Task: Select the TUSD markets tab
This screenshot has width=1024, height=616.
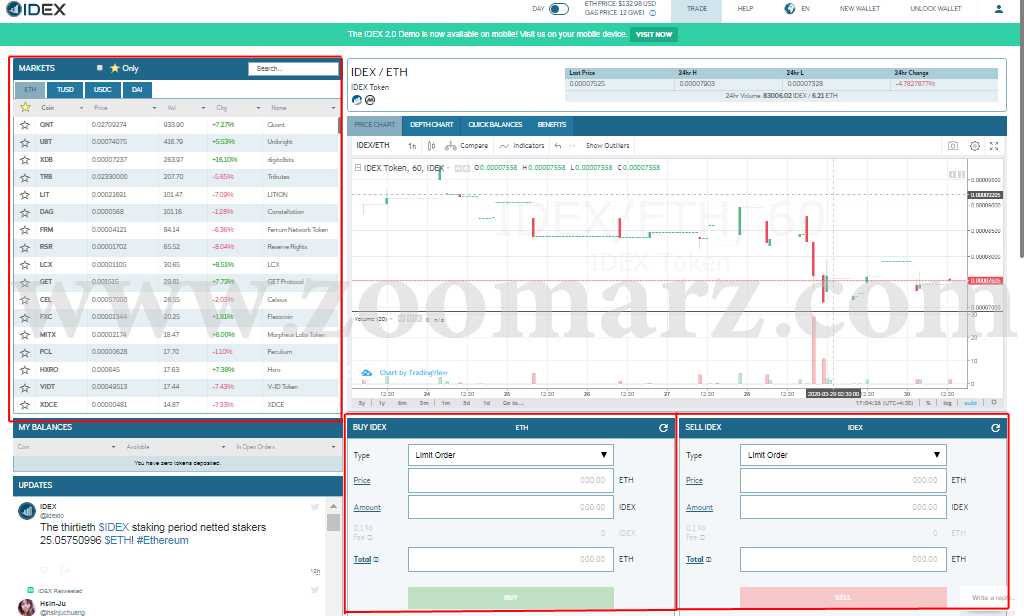Action: (65, 89)
